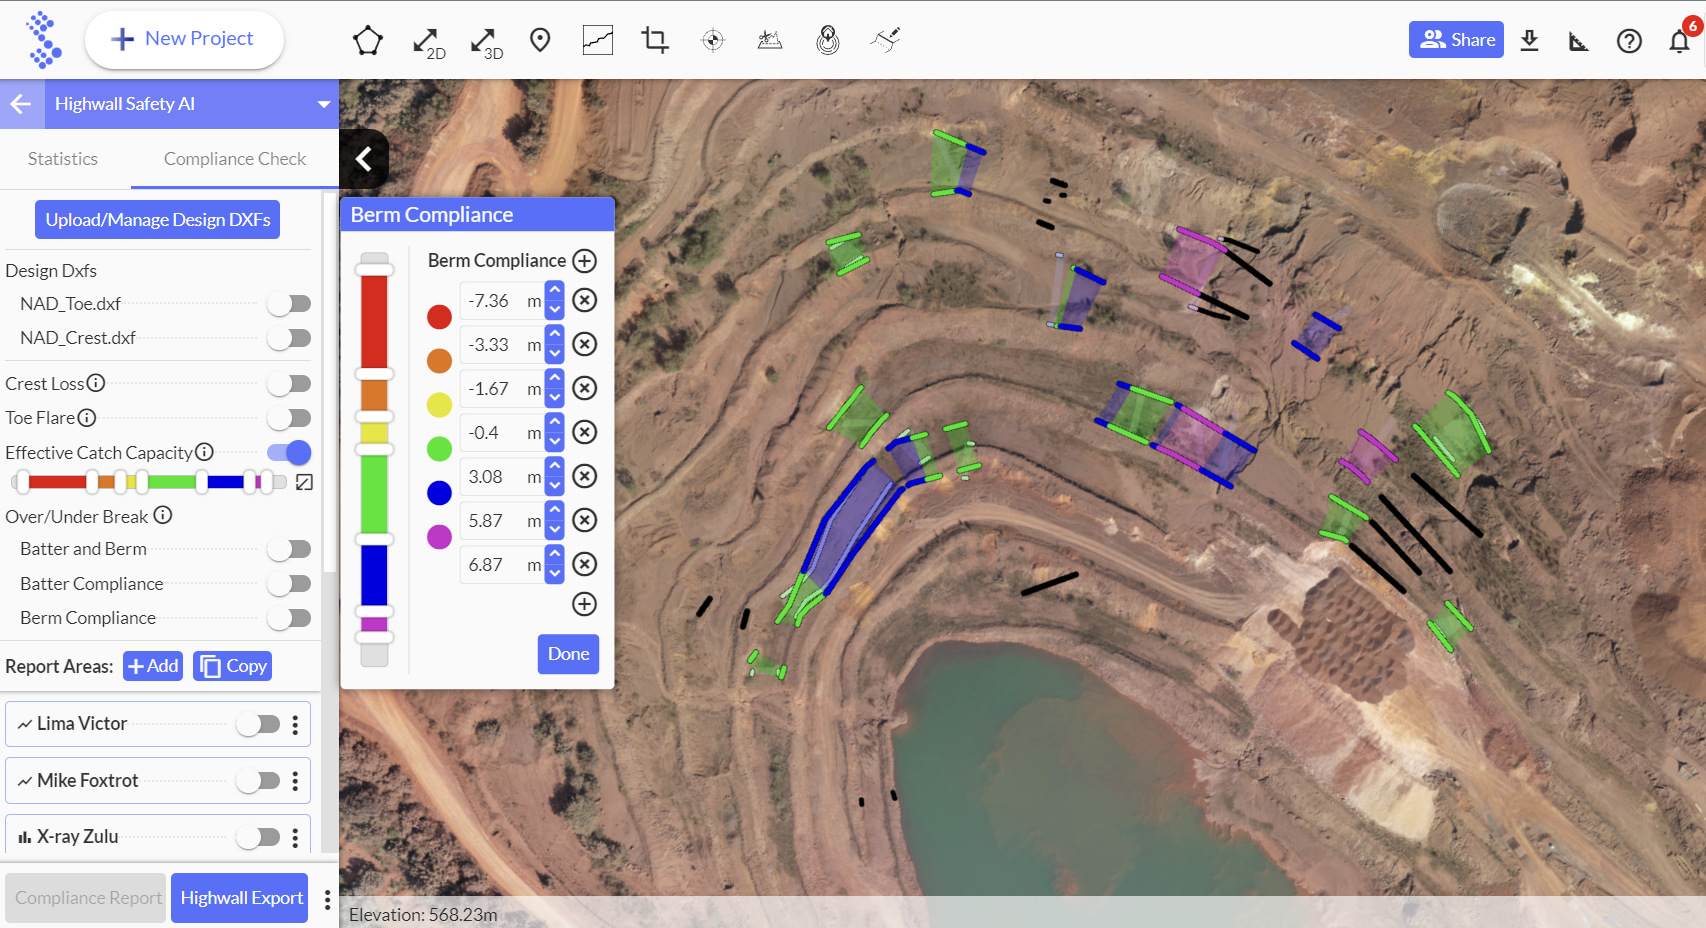Switch to the Statistics tab
This screenshot has height=928, width=1706.
tap(63, 159)
